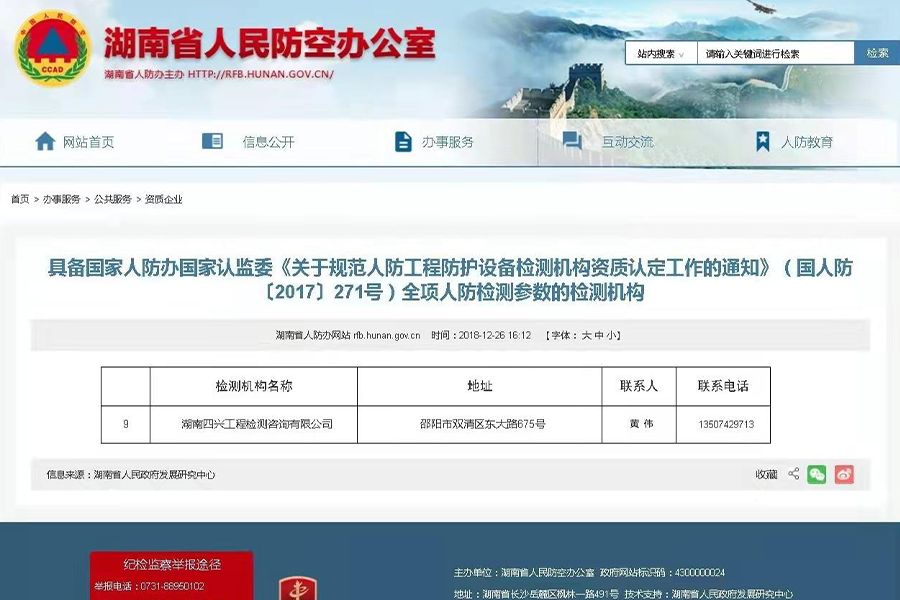Set font size to 大
The width and height of the screenshot is (900, 600).
tap(586, 335)
